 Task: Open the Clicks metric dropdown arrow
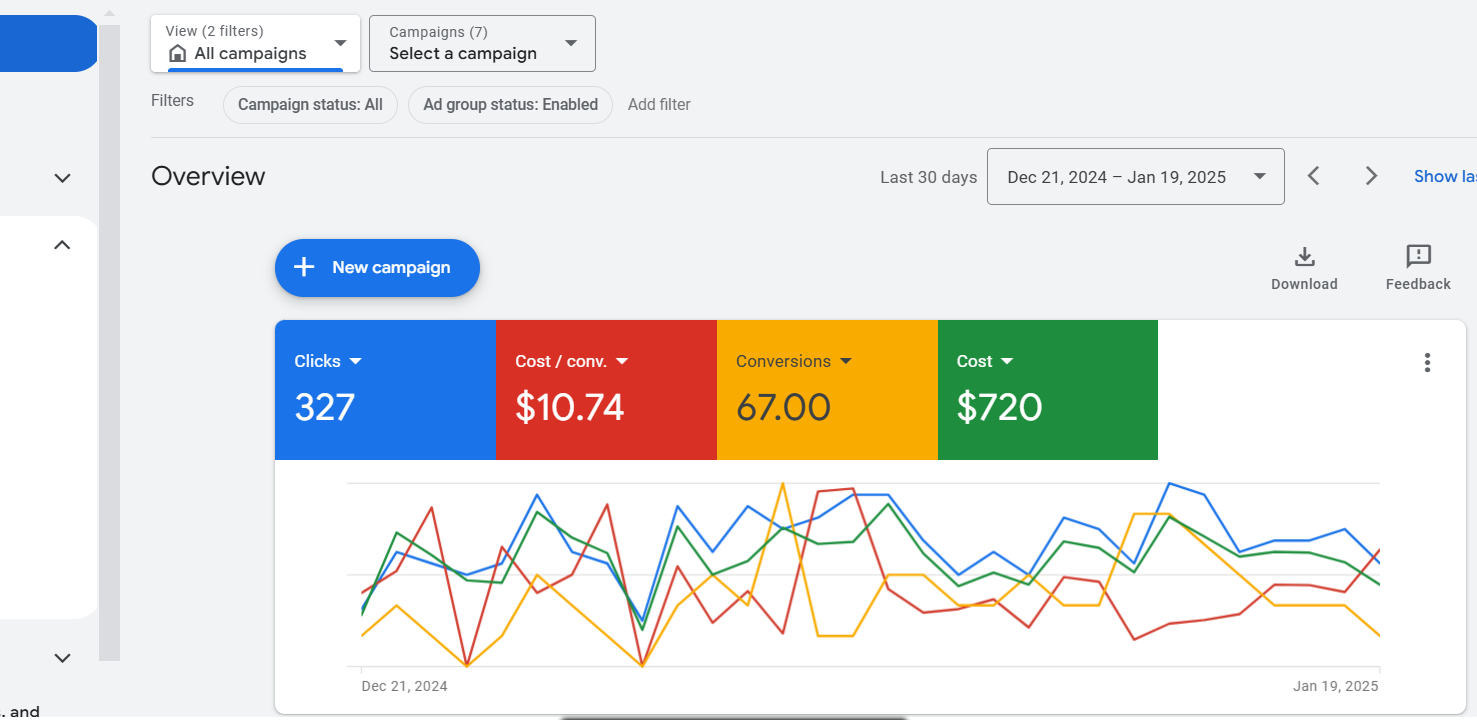(355, 362)
